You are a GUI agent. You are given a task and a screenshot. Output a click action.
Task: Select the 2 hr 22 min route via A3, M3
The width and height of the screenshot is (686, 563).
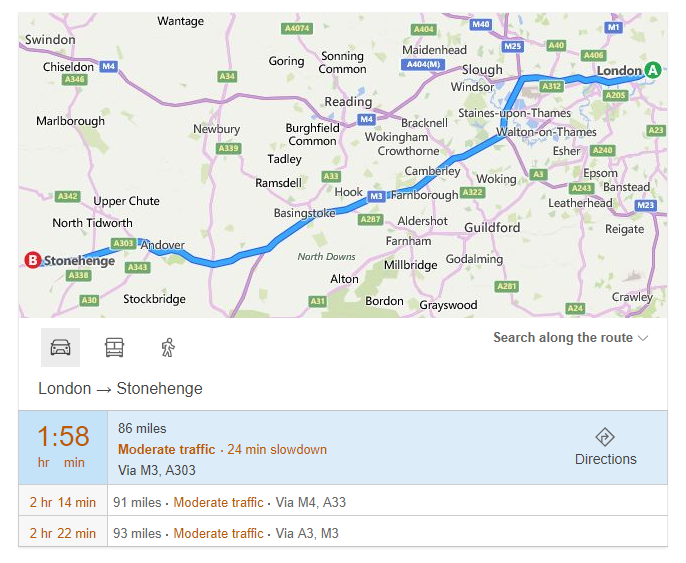click(x=343, y=533)
